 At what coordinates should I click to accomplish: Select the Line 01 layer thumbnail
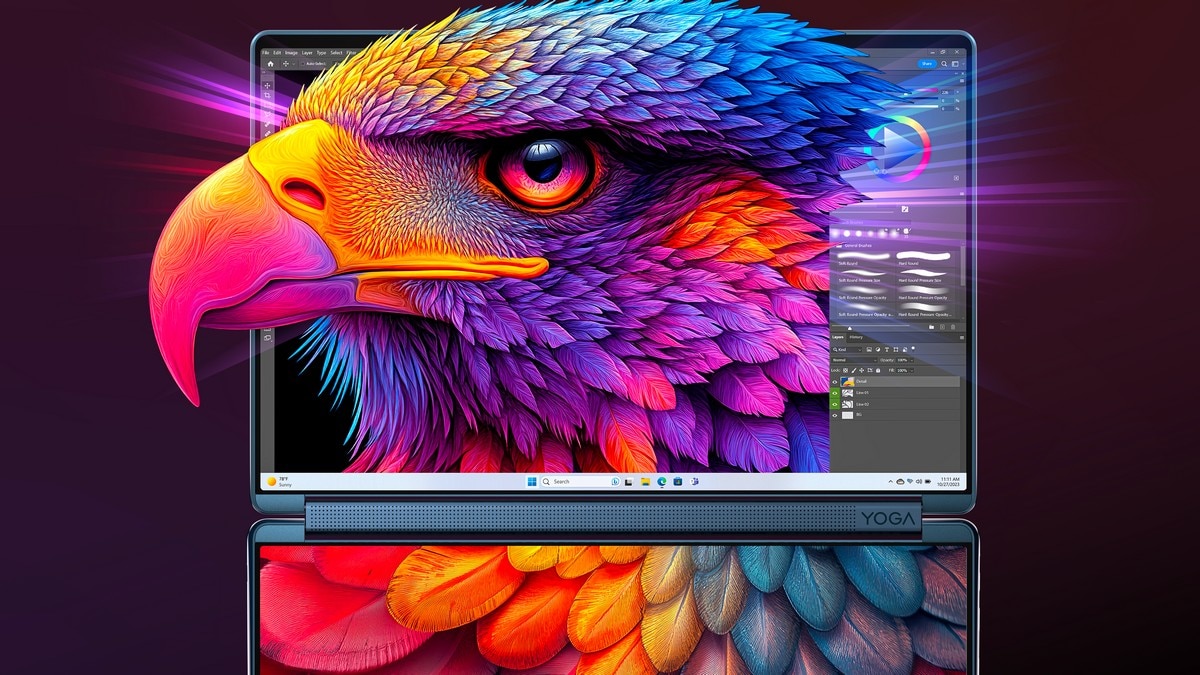[848, 393]
